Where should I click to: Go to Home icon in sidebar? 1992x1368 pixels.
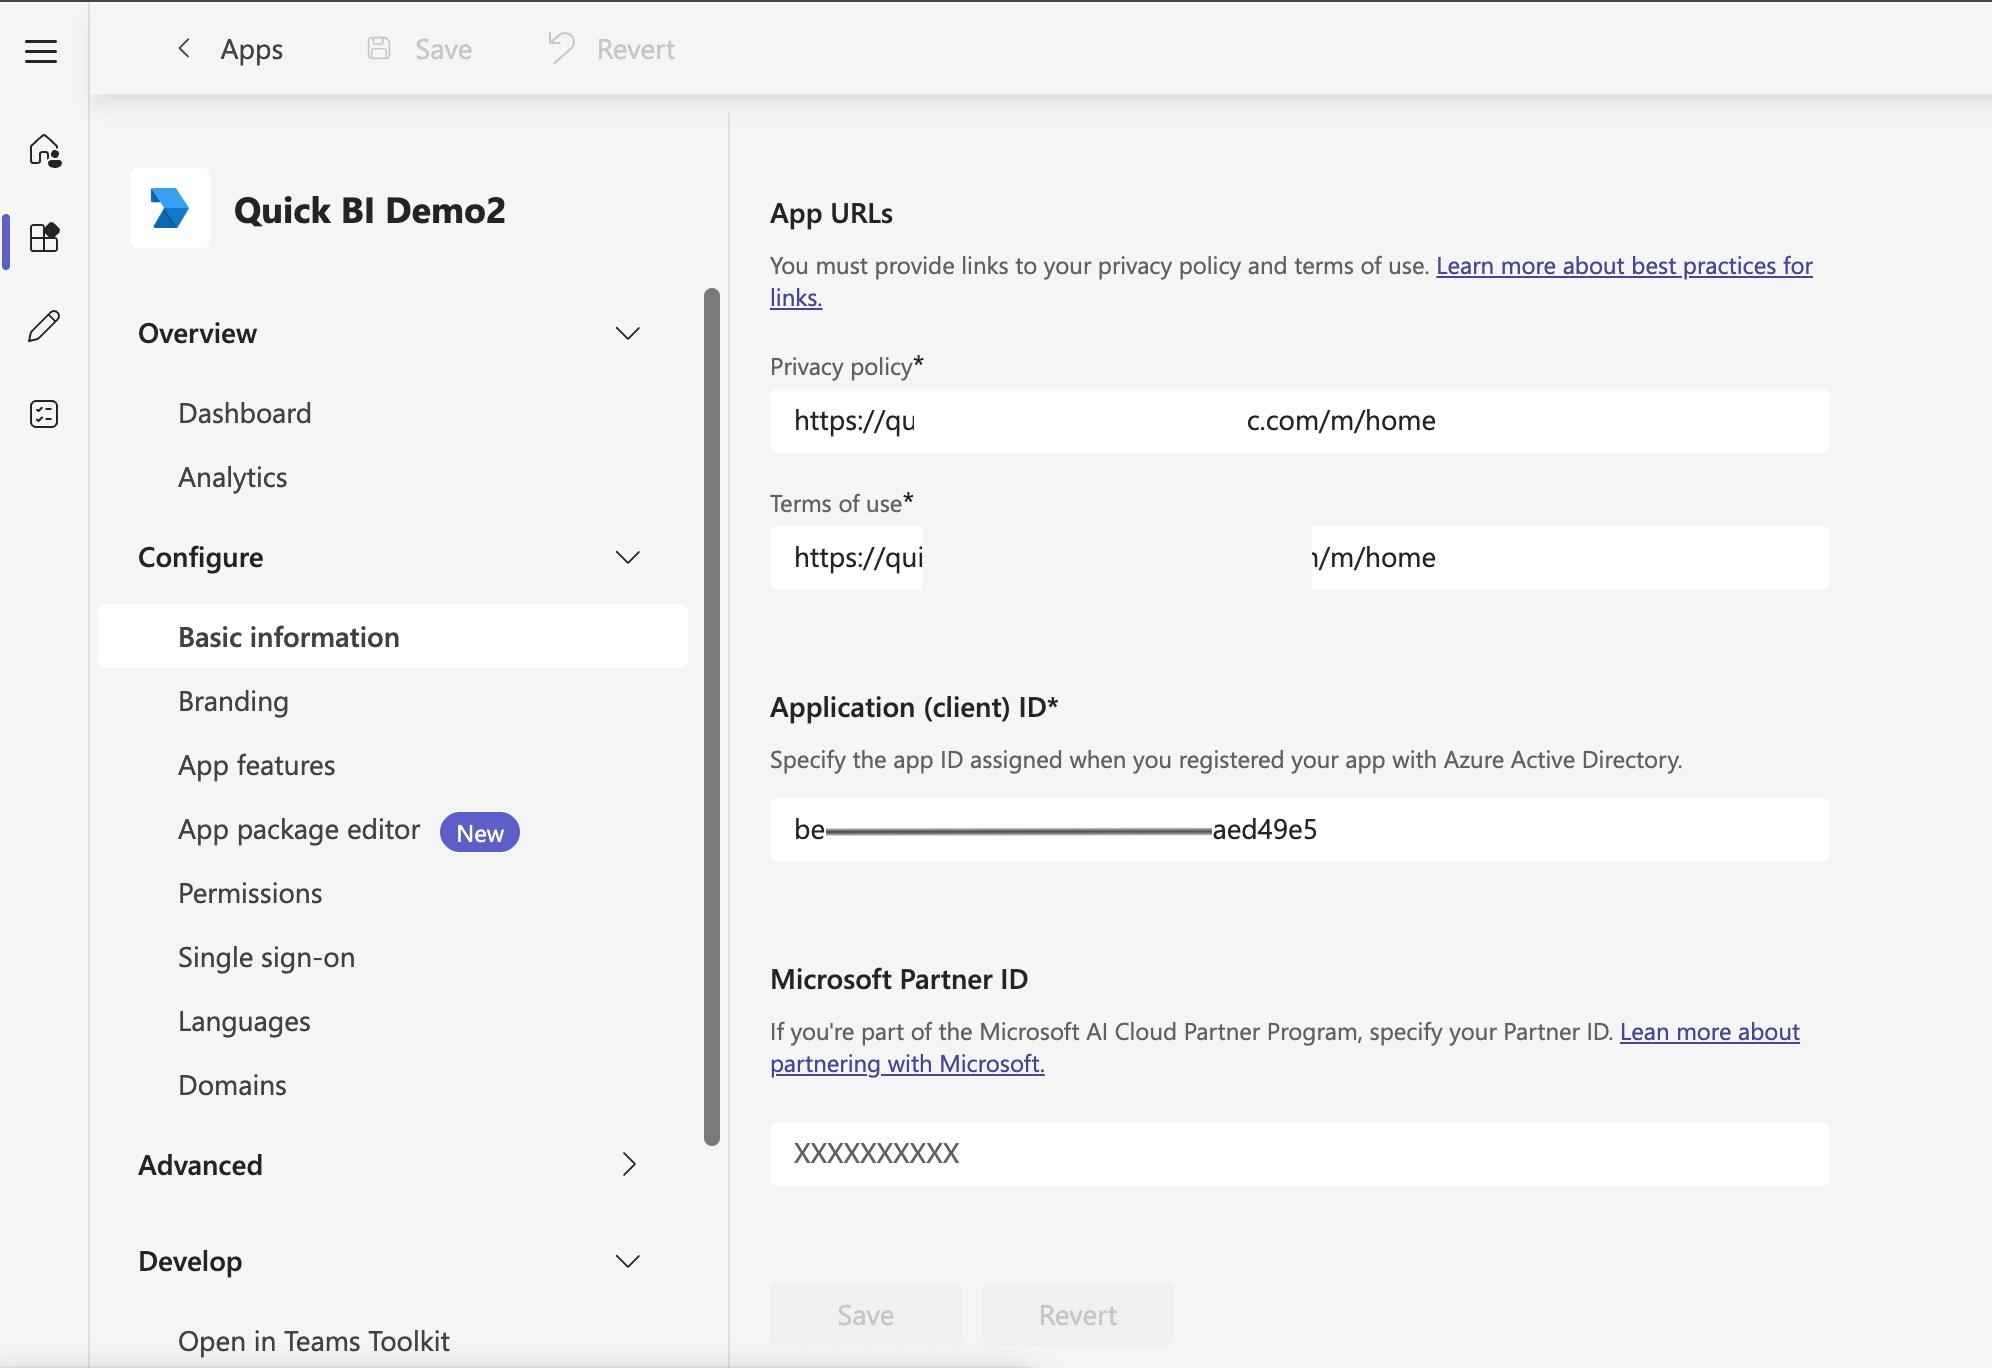(45, 151)
